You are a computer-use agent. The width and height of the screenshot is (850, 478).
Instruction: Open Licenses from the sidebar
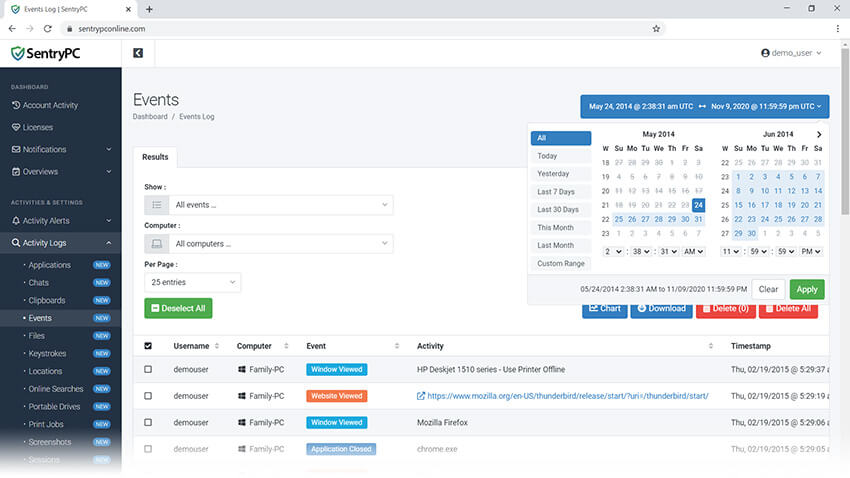click(38, 127)
